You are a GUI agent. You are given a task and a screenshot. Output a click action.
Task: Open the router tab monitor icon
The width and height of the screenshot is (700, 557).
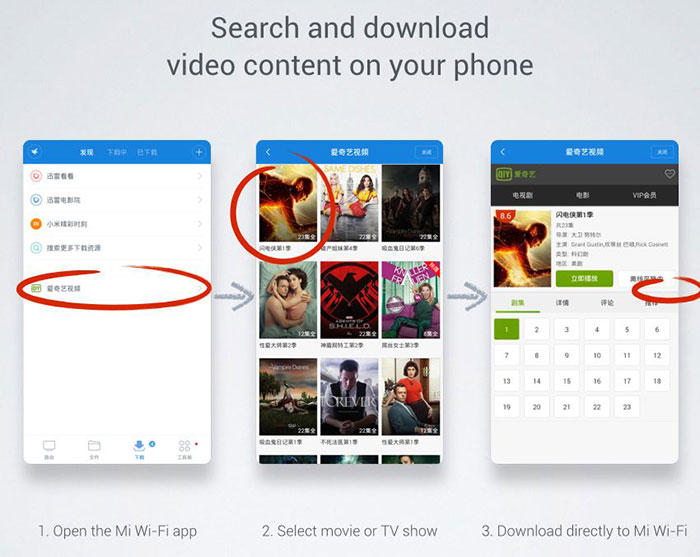(x=49, y=446)
